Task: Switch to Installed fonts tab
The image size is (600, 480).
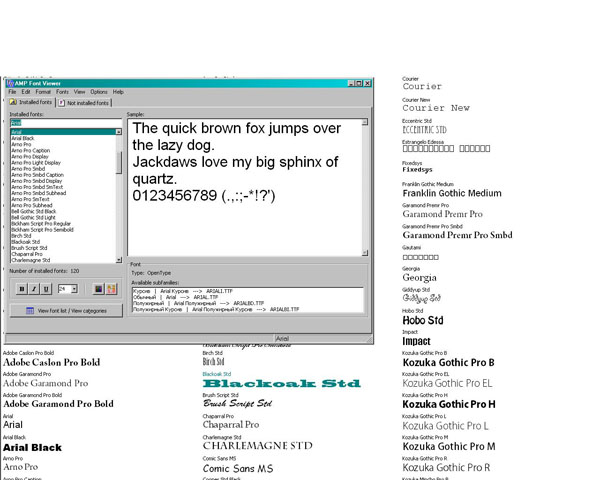Action: [x=31, y=102]
